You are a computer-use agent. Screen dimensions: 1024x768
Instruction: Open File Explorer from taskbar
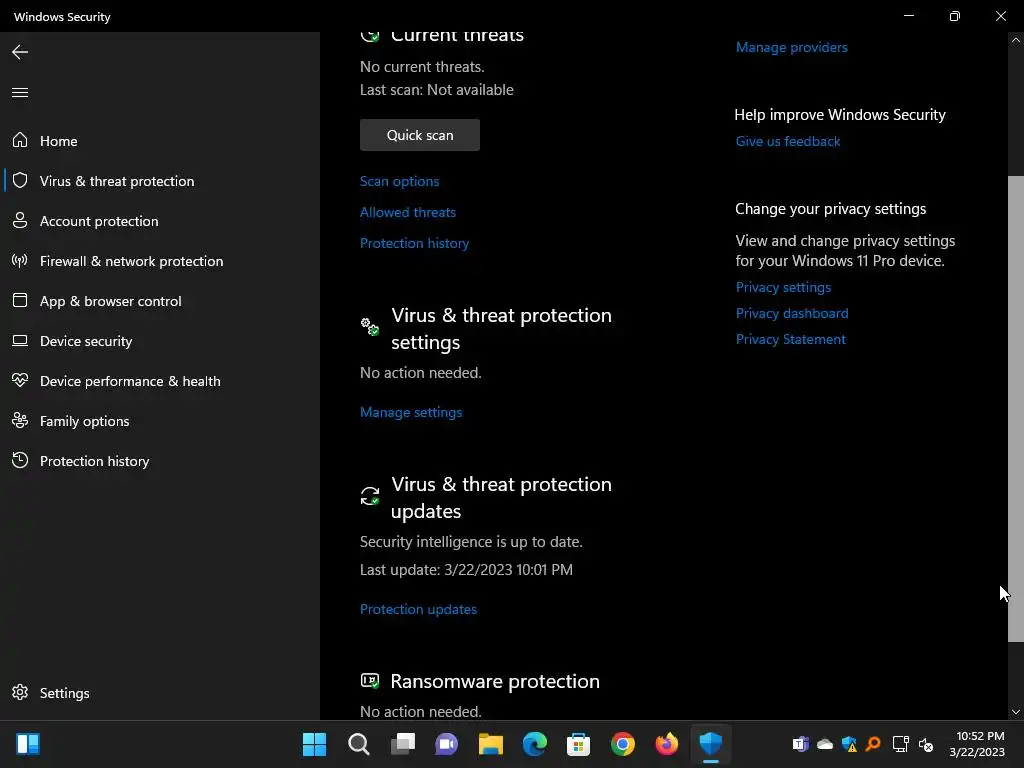(490, 744)
